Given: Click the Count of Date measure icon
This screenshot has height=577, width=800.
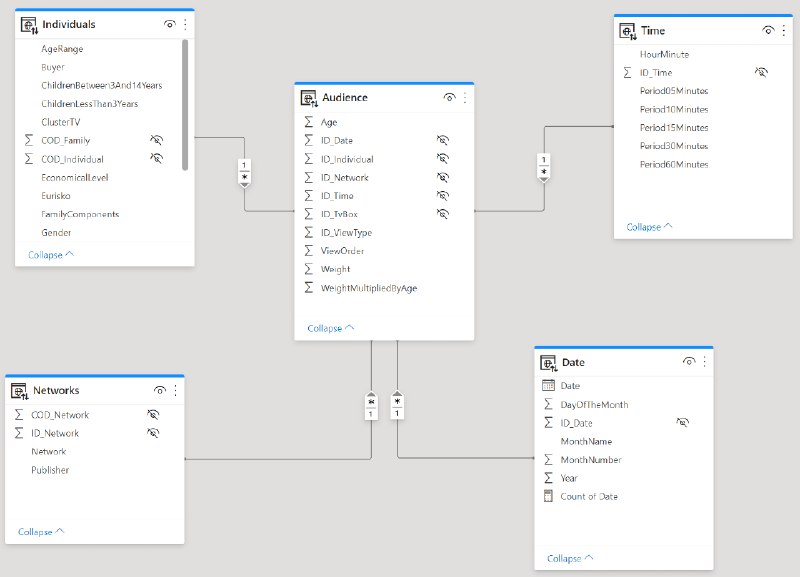Looking at the screenshot, I should click(548, 496).
